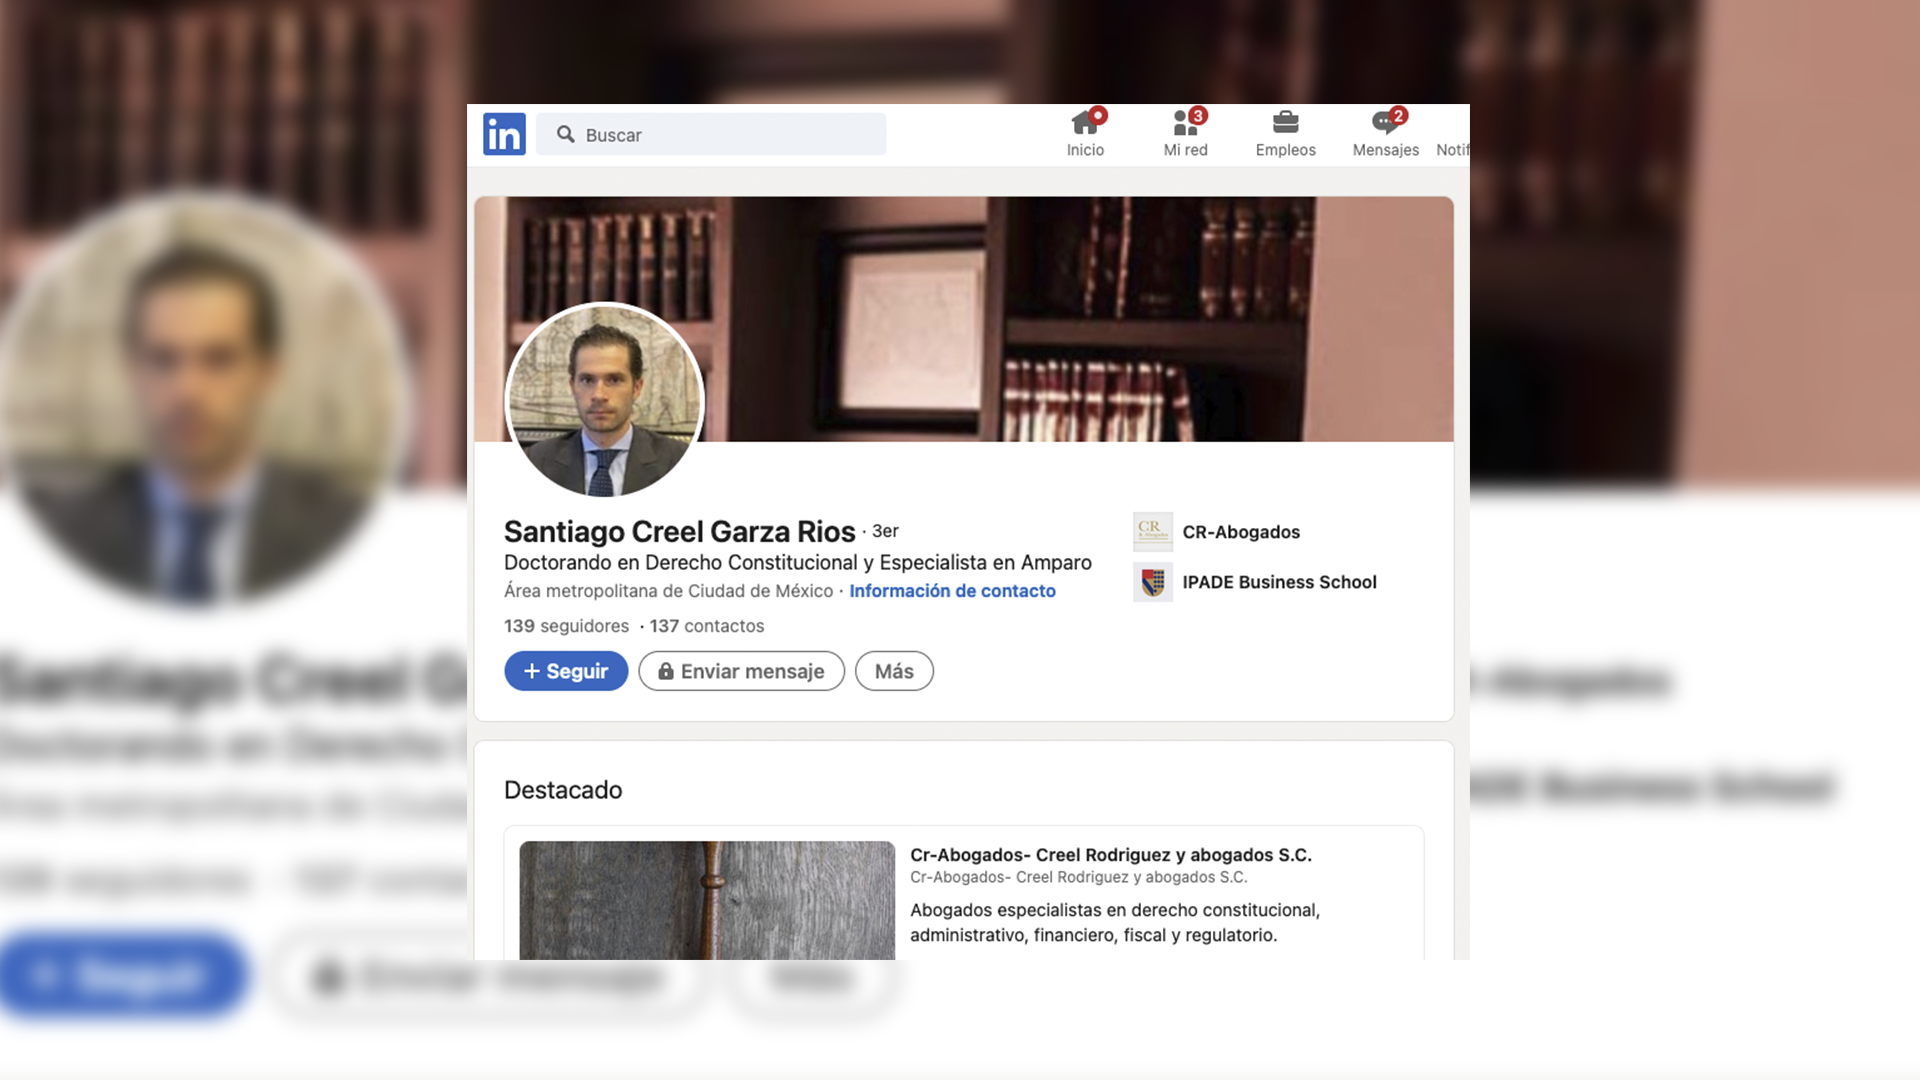Image resolution: width=1920 pixels, height=1080 pixels.
Task: Open the Notificaciones nav item
Action: point(1453,149)
